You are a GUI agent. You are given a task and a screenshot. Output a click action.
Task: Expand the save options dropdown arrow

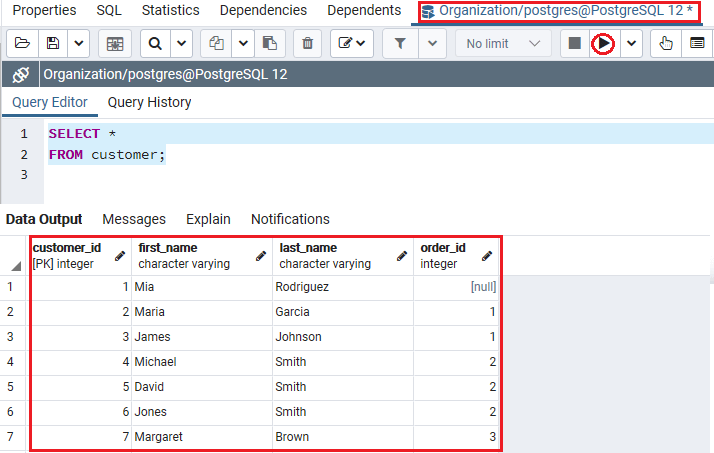[x=79, y=43]
